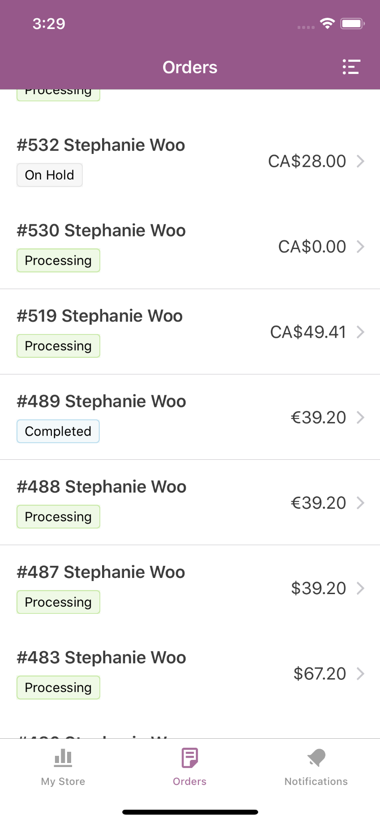Expand order #483 chevron arrow
Viewport: 380px width, 823px height.
coord(360,673)
